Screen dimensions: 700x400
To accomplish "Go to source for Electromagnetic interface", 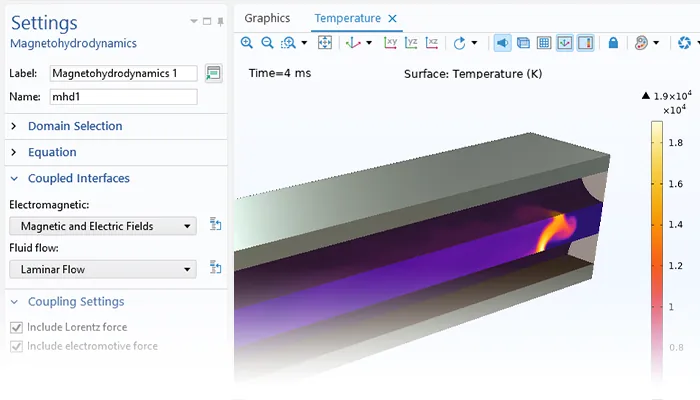I will coord(215,226).
